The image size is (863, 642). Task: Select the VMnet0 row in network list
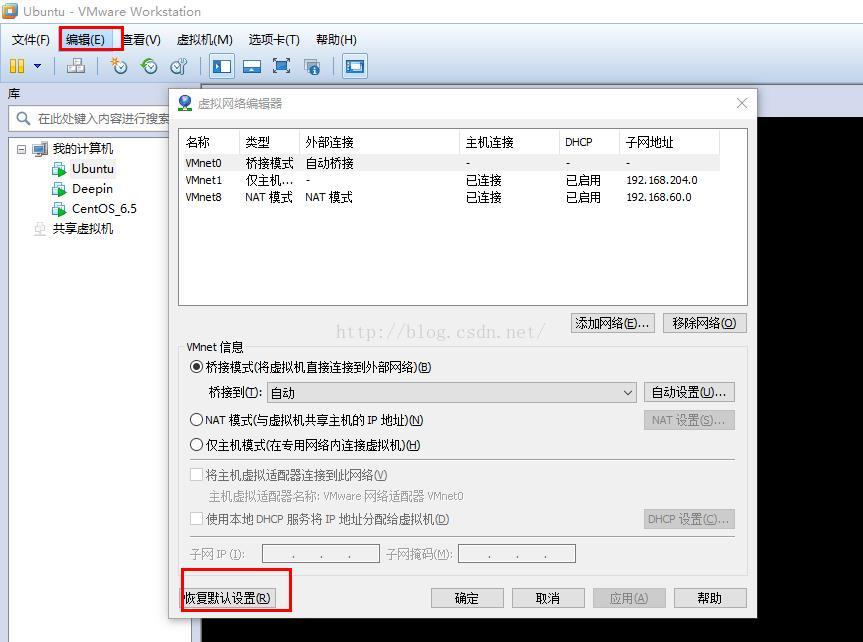pos(451,163)
